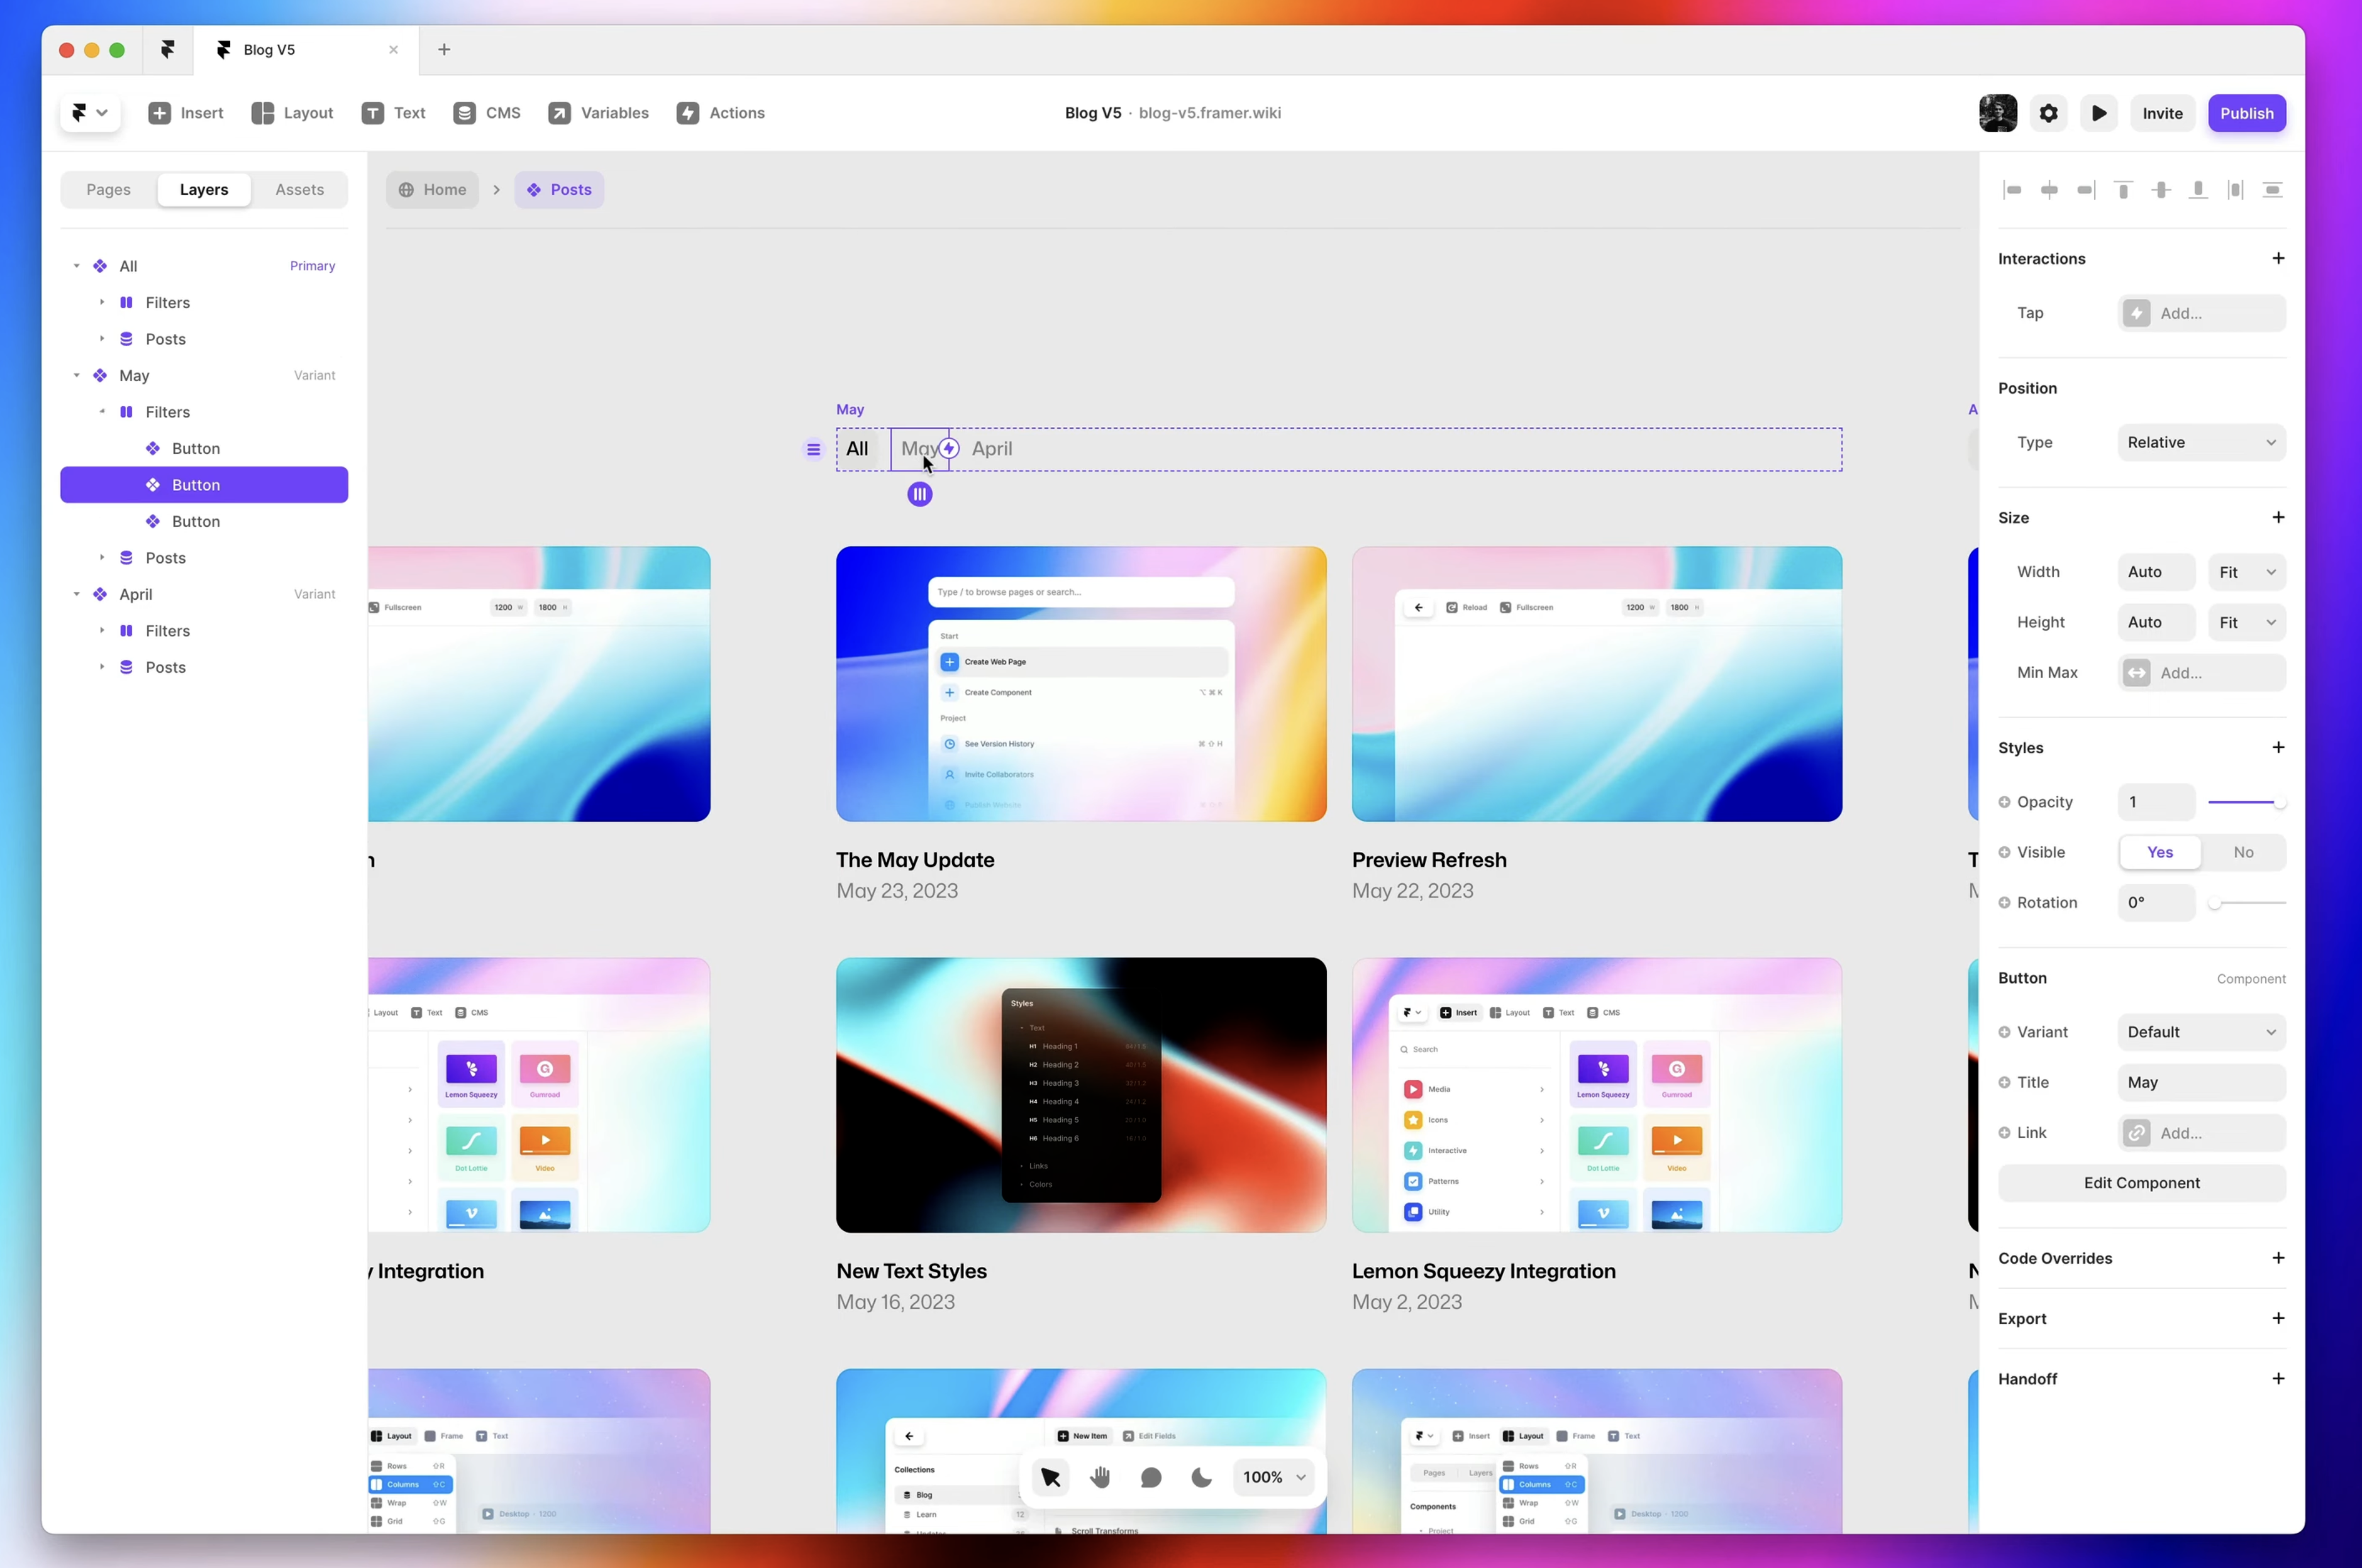Click the Actions lightning icon
The height and width of the screenshot is (1568, 2362).
tap(688, 113)
